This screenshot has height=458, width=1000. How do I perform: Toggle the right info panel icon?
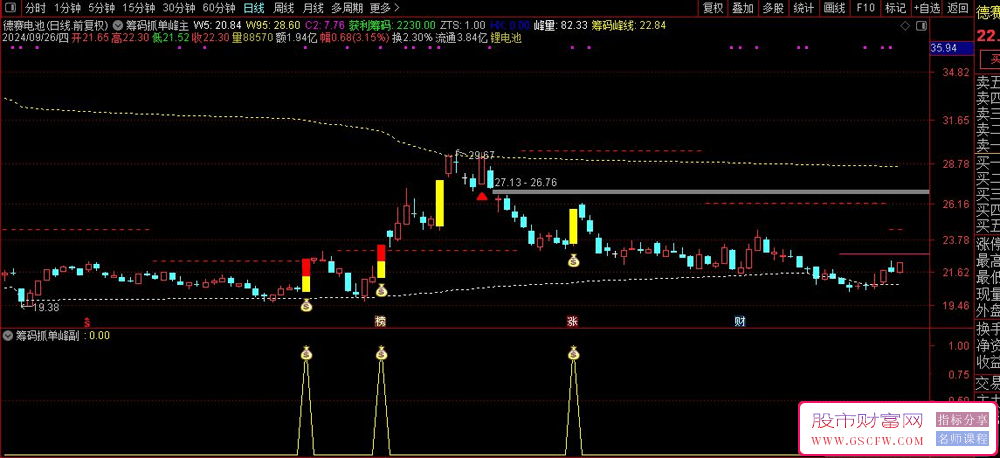pyautogui.click(x=920, y=26)
